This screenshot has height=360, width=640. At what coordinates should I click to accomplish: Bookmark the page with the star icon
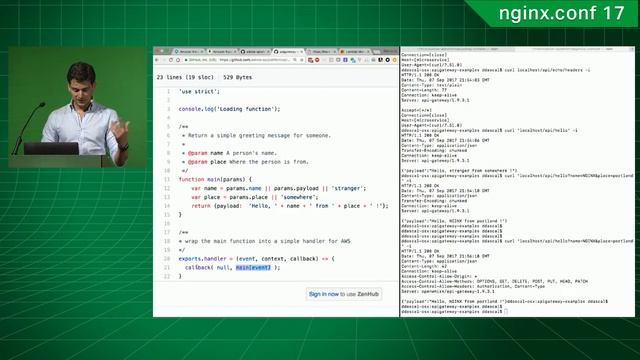(x=302, y=60)
